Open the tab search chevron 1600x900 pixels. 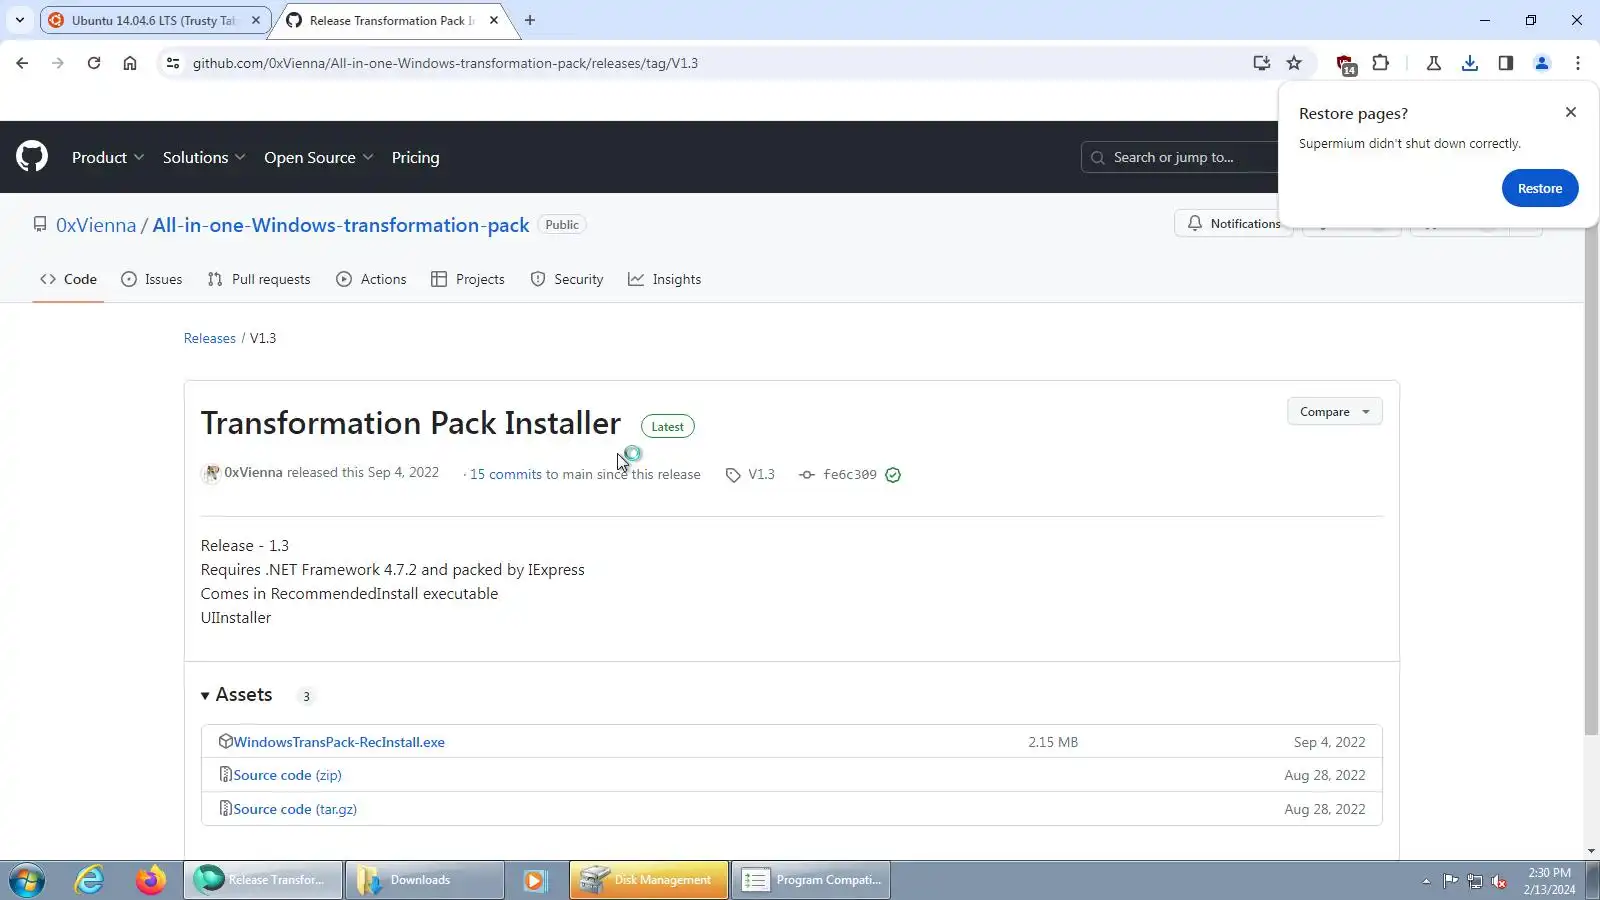point(20,20)
